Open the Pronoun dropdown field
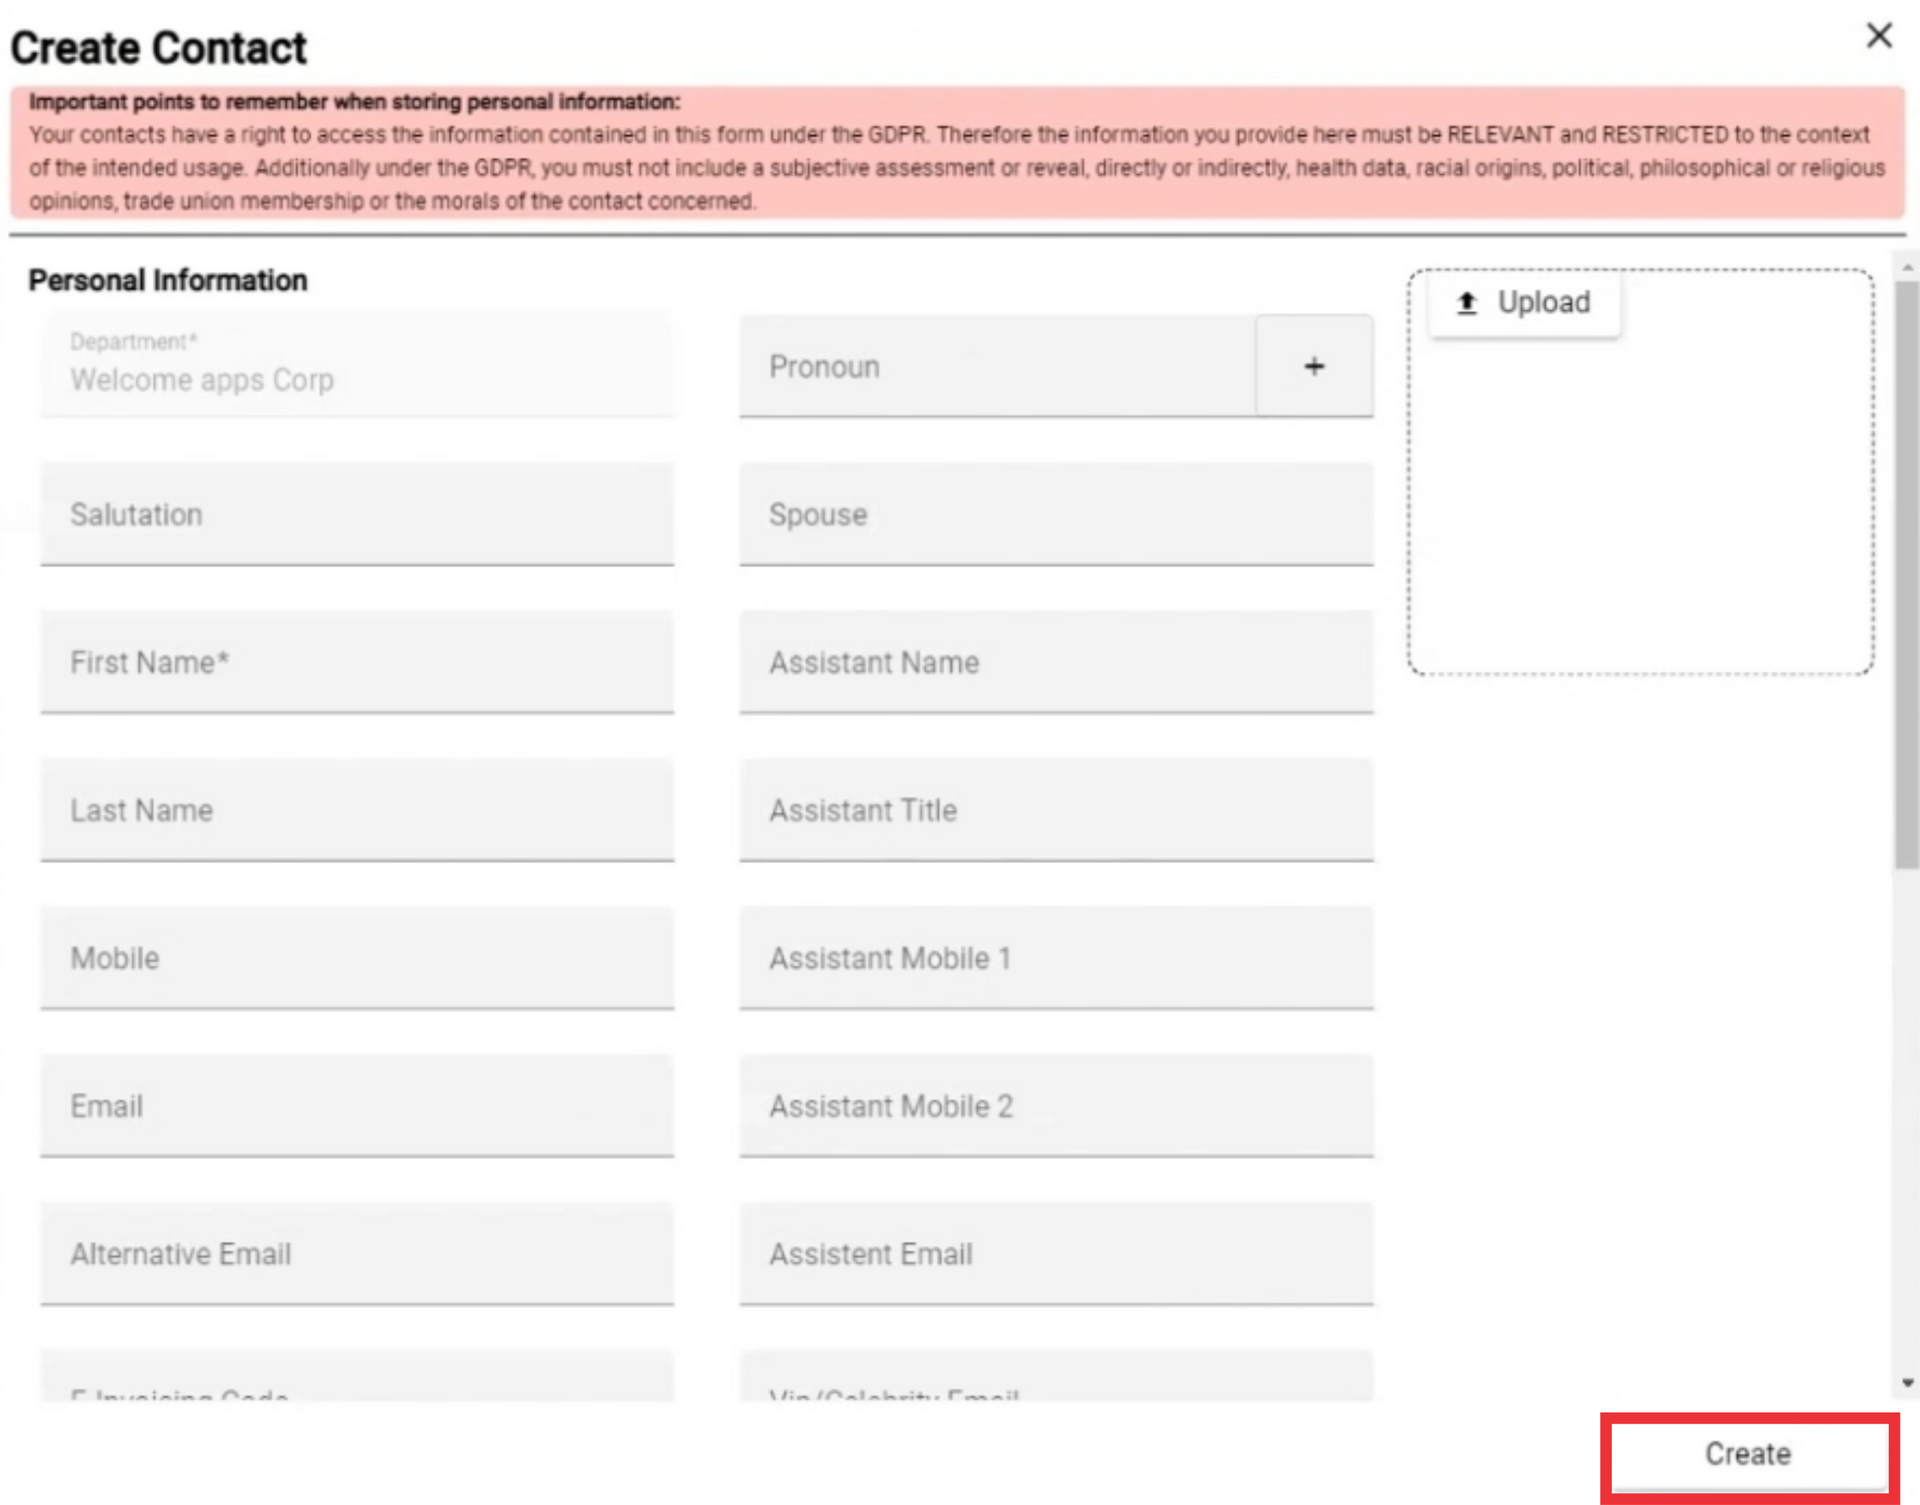Viewport: 1920px width, 1505px height. pos(997,366)
